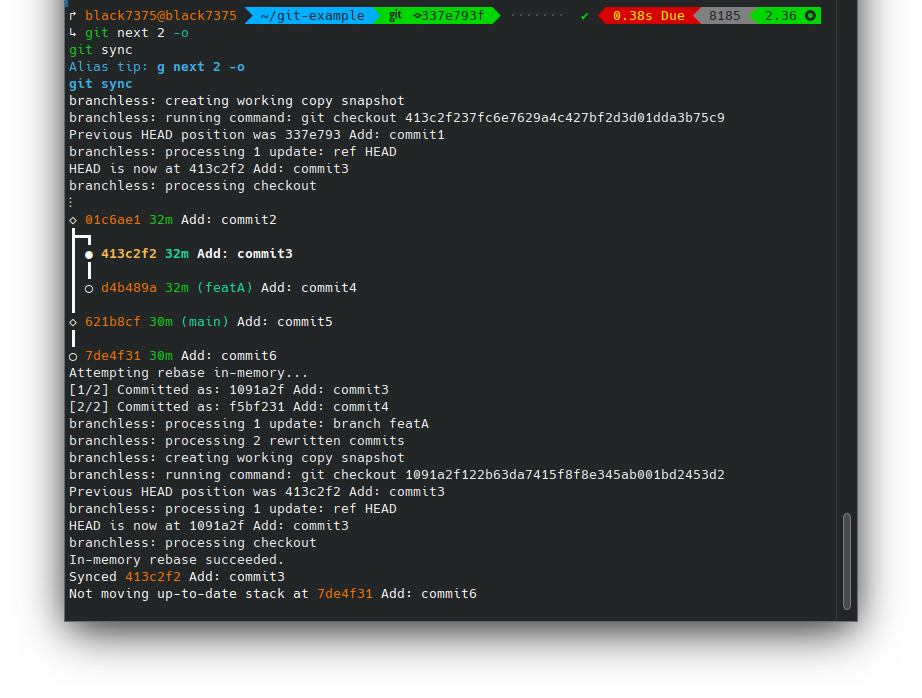Viewport: 922px width, 698px height.
Task: Click 'HEAD is now at 413c2f2' line
Action: (x=209, y=169)
